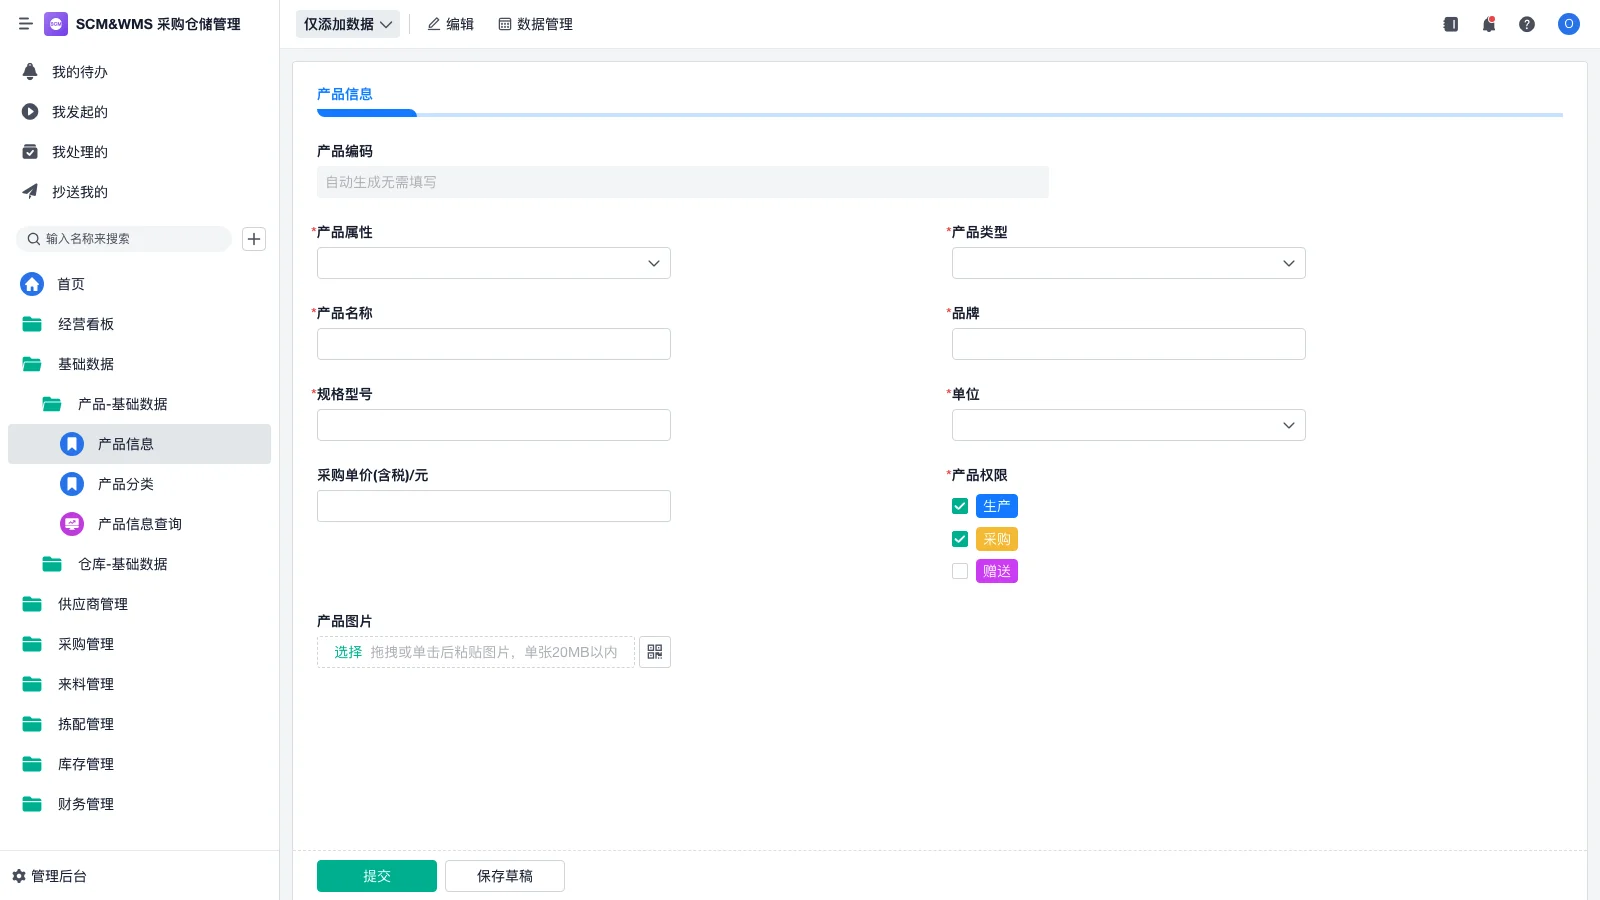
Task: Click the 经营看板 folder icon
Action: click(x=32, y=324)
